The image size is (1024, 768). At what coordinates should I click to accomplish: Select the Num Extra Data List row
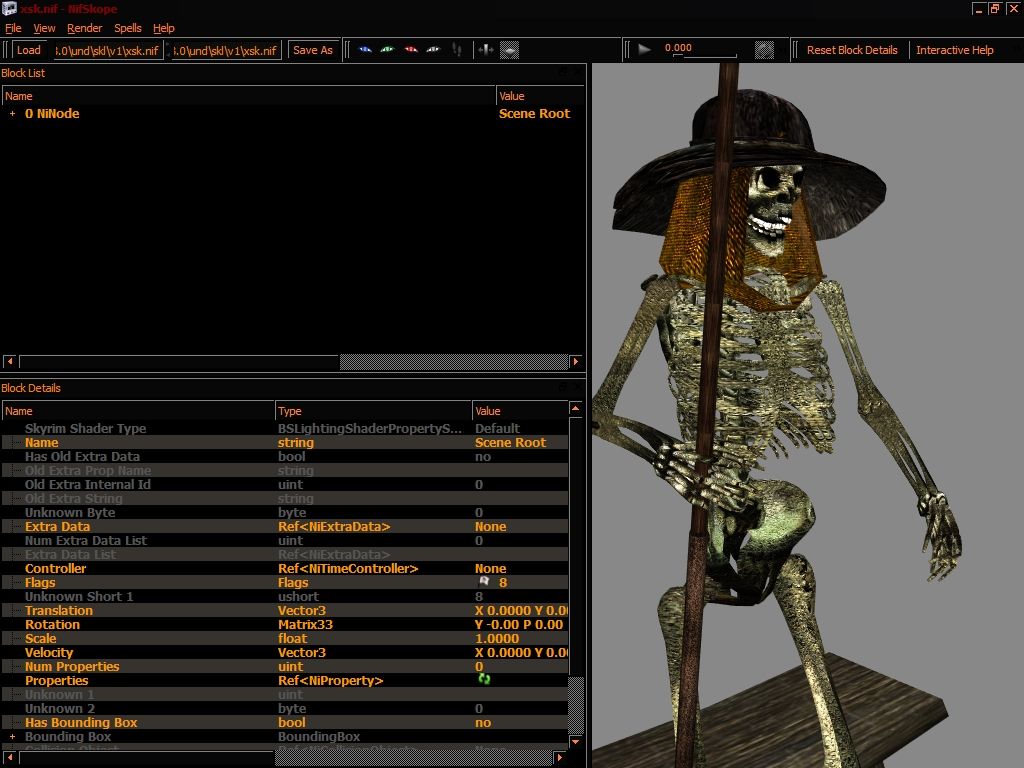pos(285,541)
